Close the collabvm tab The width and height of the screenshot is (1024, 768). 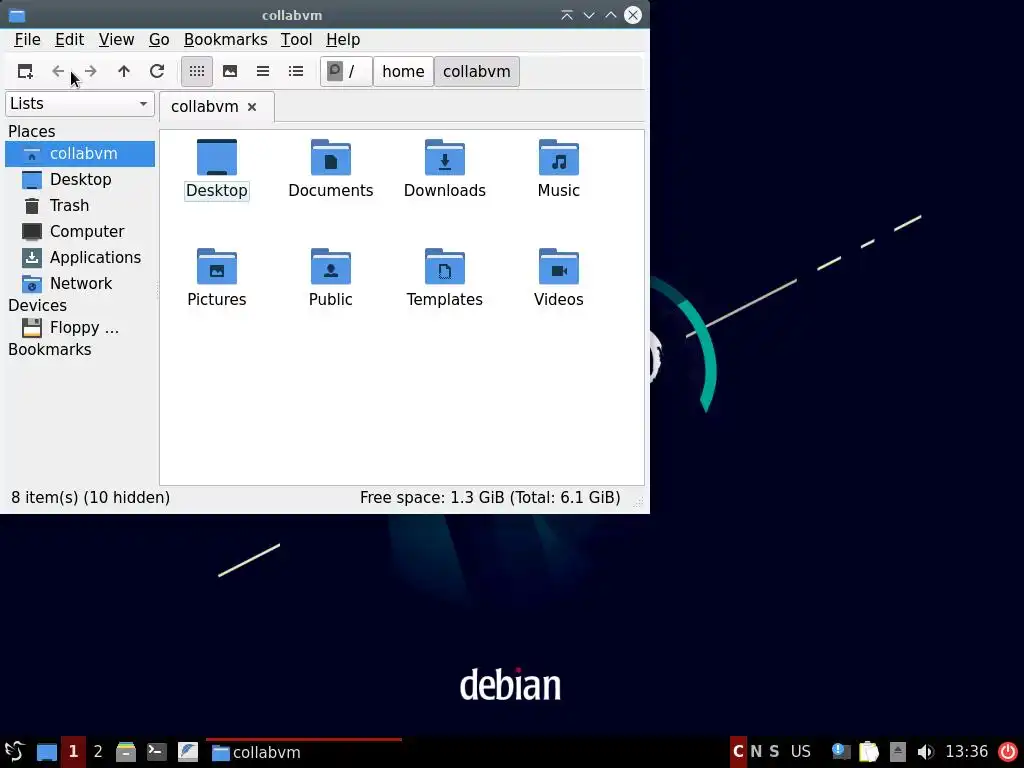(x=252, y=106)
